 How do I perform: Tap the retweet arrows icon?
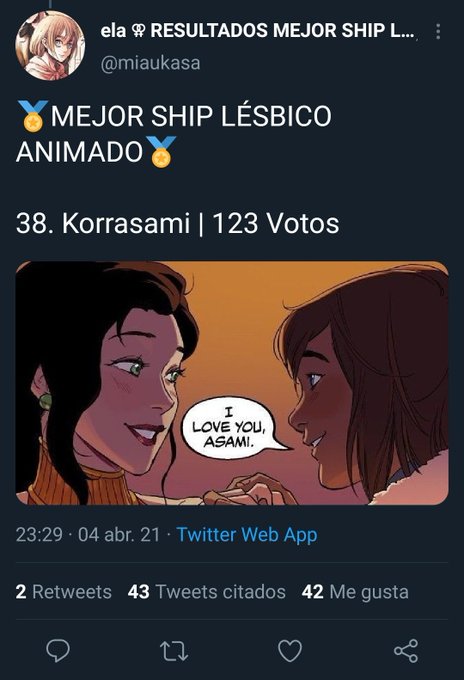(174, 651)
